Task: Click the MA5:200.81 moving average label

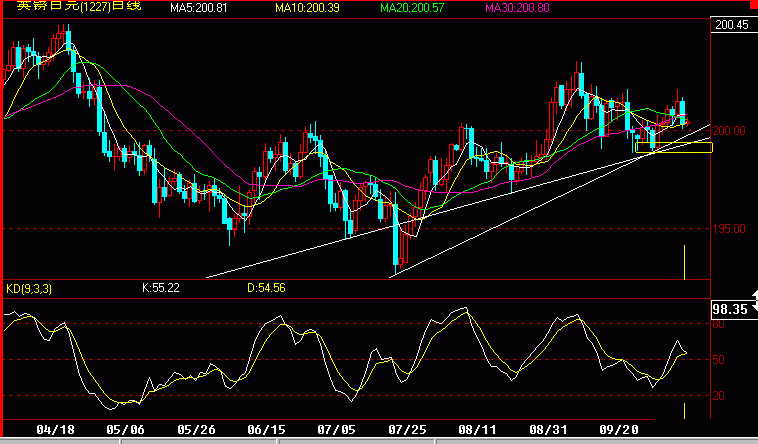Action: (199, 8)
